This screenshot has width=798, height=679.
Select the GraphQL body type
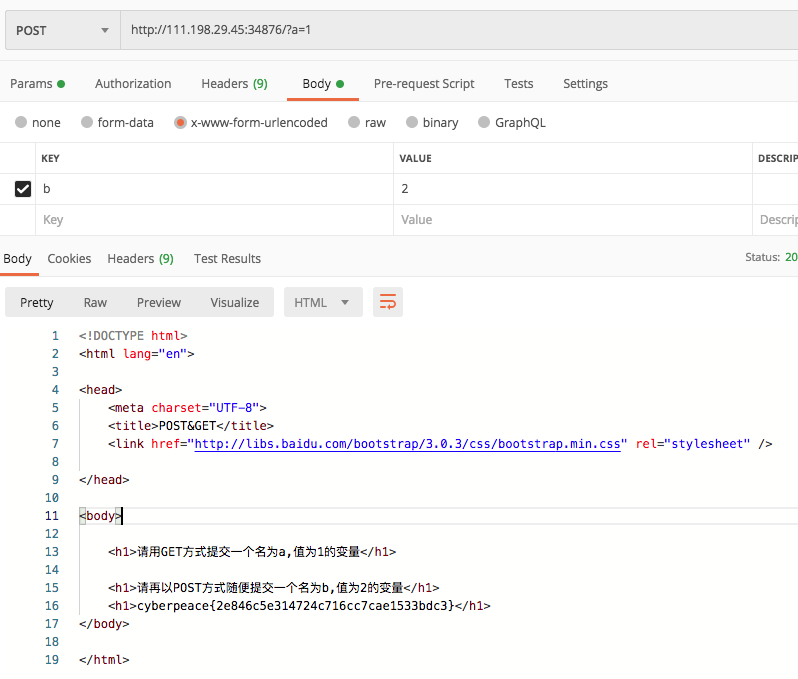[512, 123]
